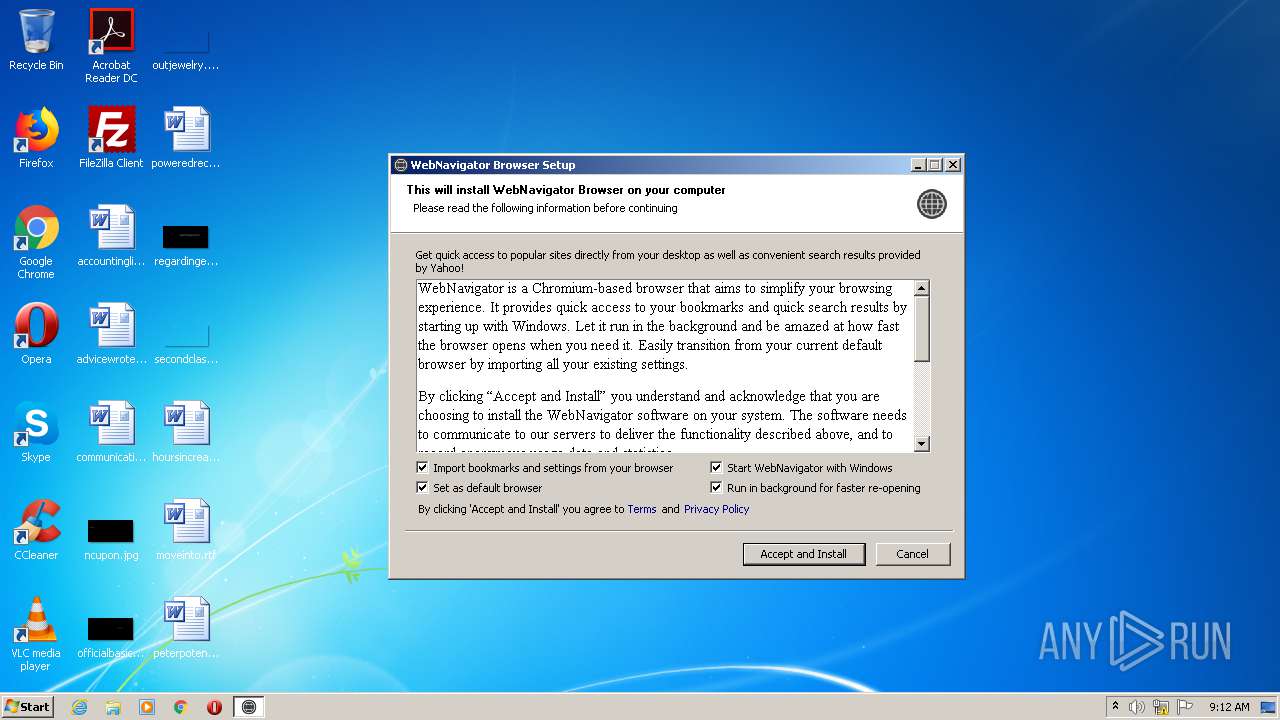Launch Firefox from the desktop
Viewport: 1280px width, 720px height.
click(36, 138)
